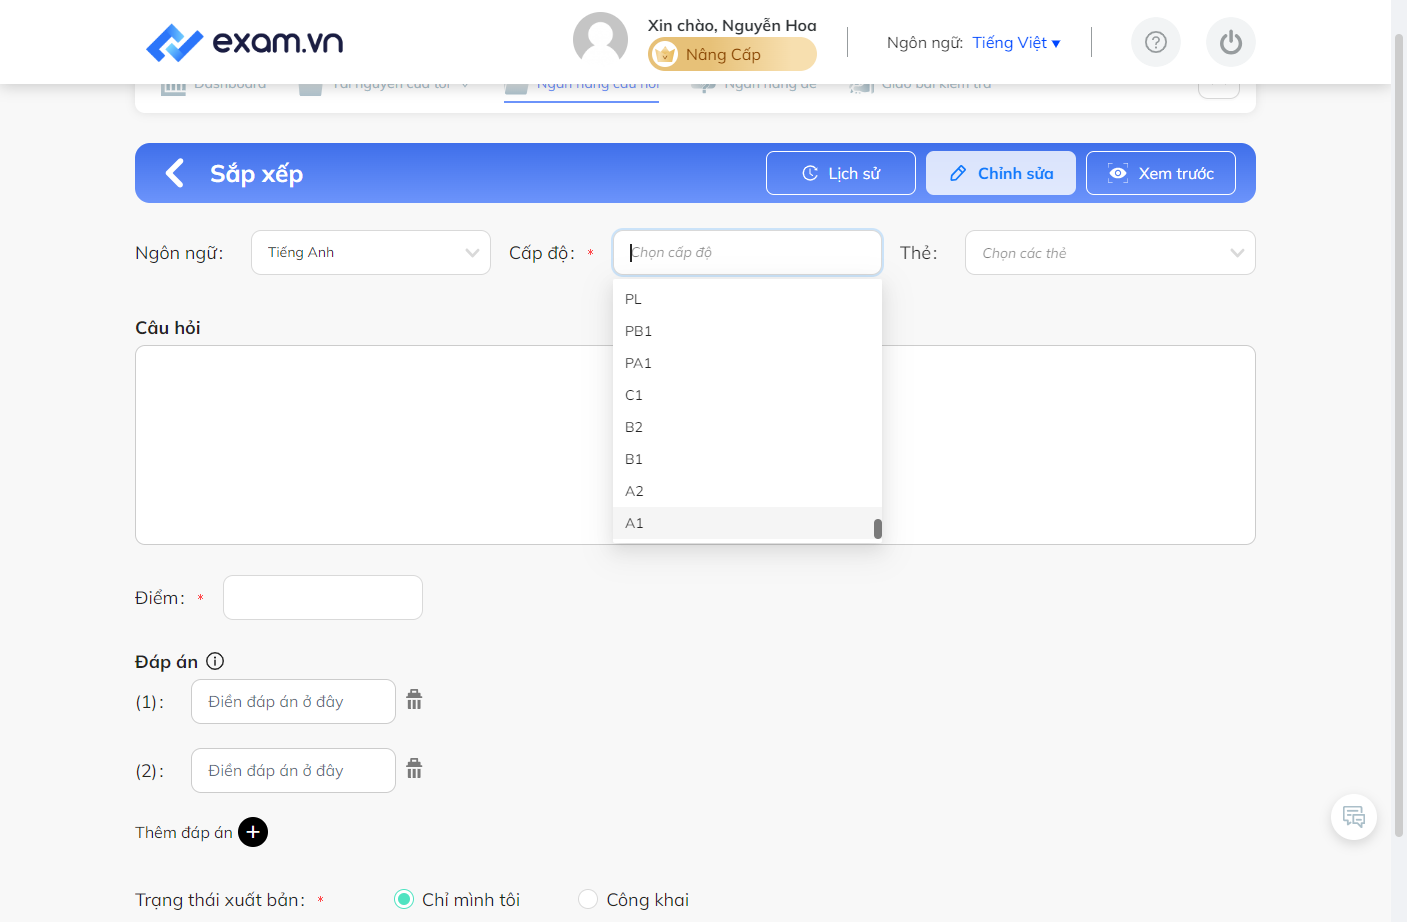
Task: Click the Xem trước preview button
Action: [x=1161, y=173]
